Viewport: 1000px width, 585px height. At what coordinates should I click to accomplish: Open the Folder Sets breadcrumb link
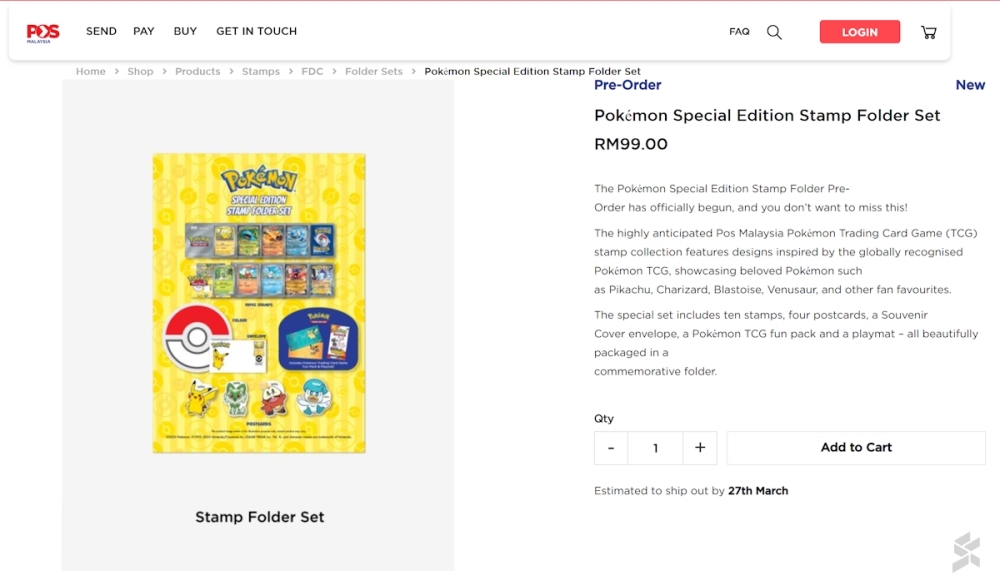tap(373, 71)
